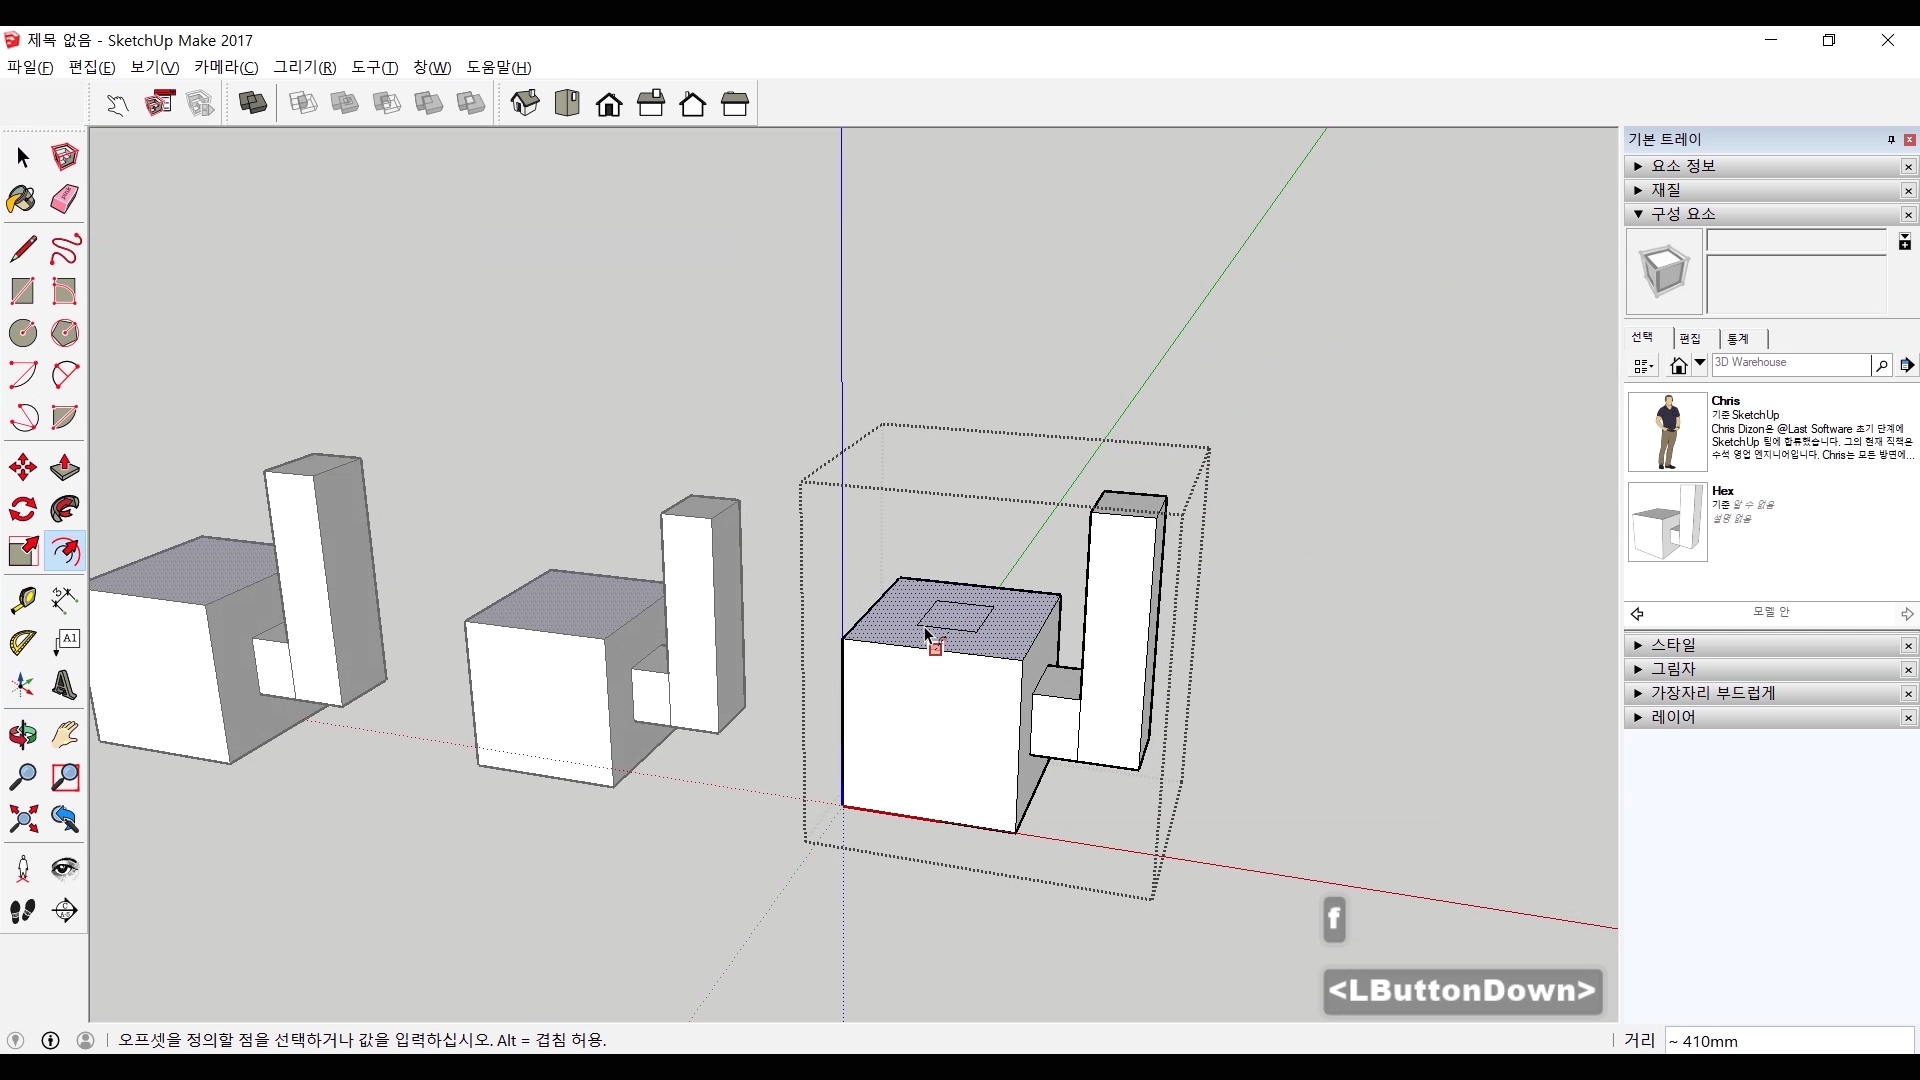Click the 3D Warehouse search button

click(x=1881, y=366)
